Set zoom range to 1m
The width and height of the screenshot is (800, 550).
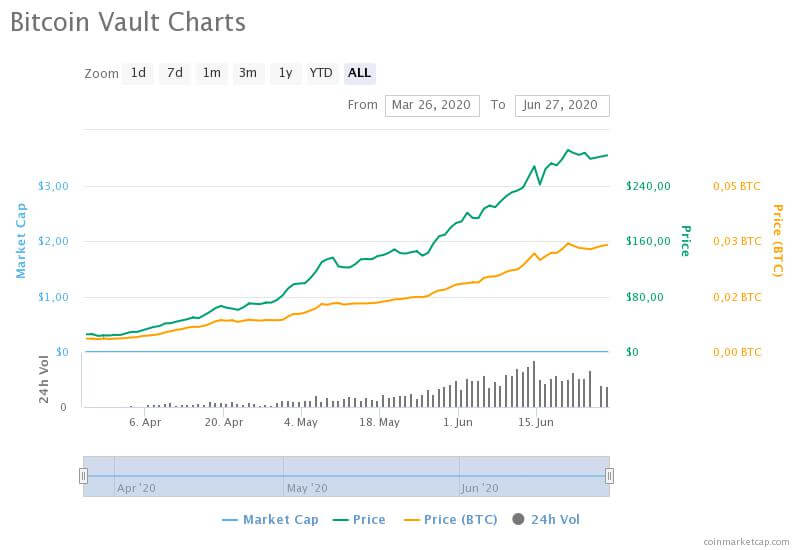pyautogui.click(x=212, y=73)
